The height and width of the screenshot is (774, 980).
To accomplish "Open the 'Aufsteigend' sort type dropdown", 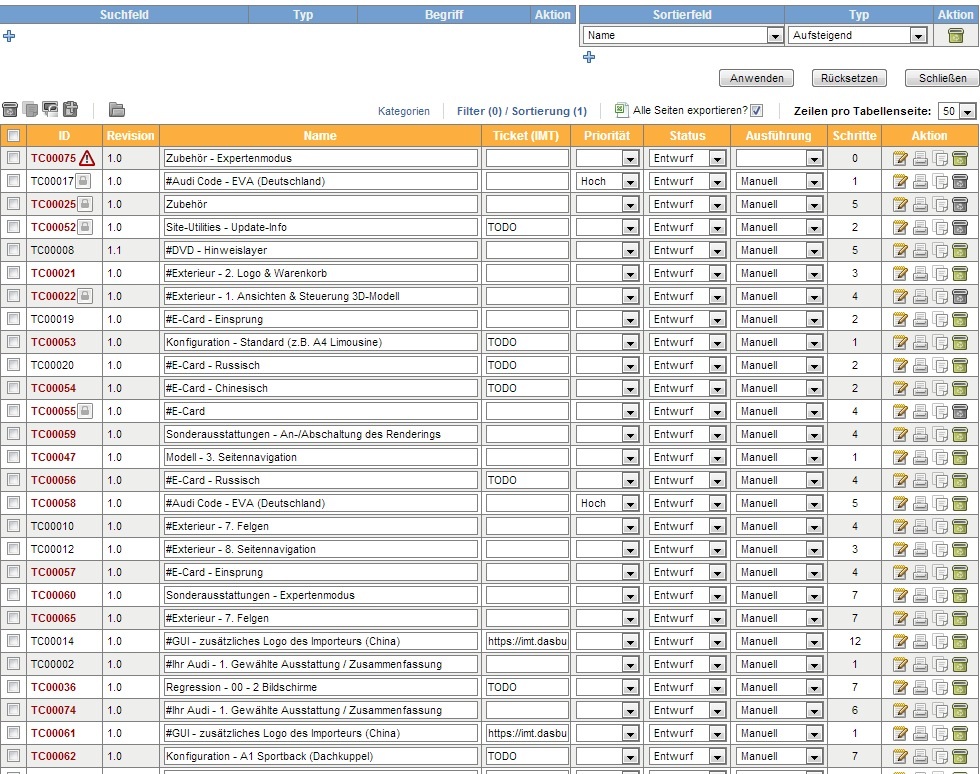I will 918,36.
